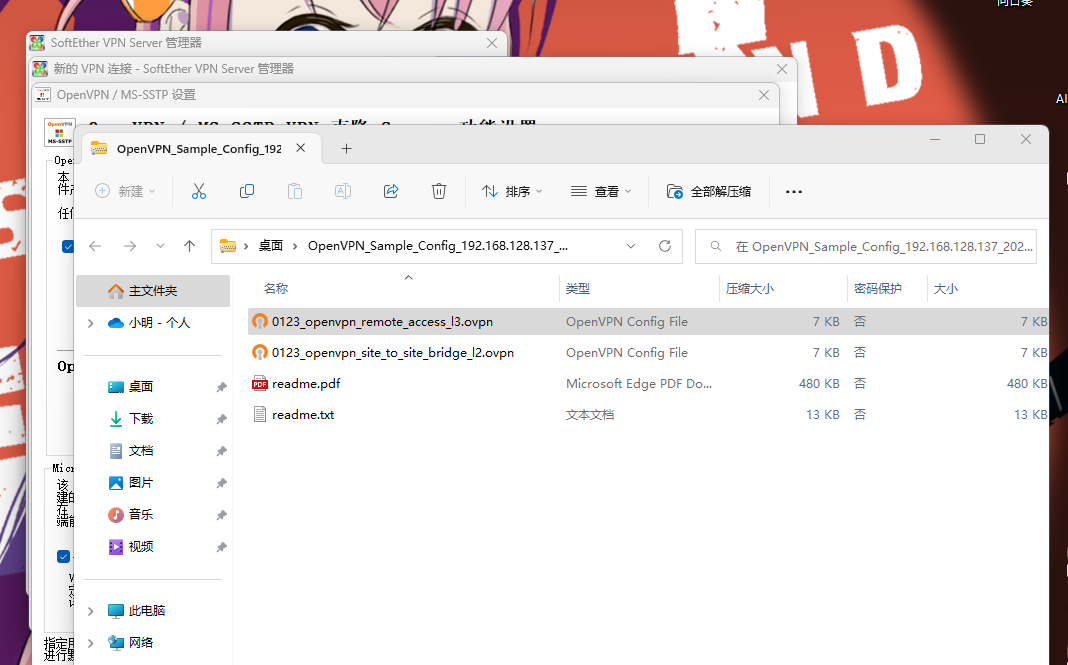Click 全部解压缩 extract all button
Screen dimensions: 1068x665
tap(709, 191)
